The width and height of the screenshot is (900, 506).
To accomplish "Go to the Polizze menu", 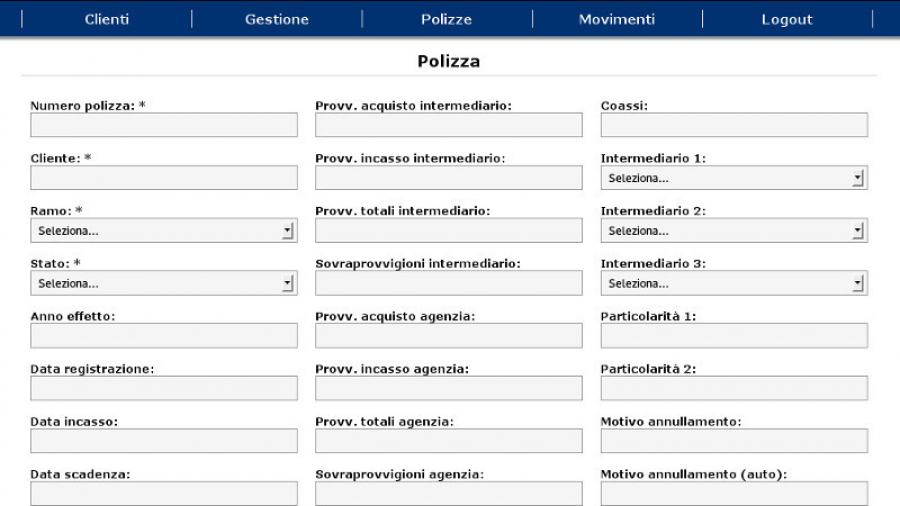I will (x=446, y=19).
